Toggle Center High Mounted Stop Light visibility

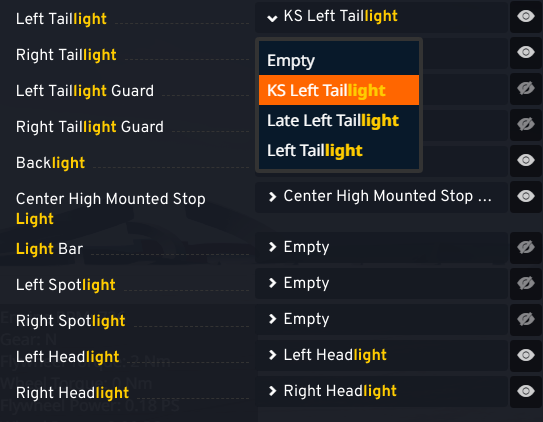pos(526,196)
